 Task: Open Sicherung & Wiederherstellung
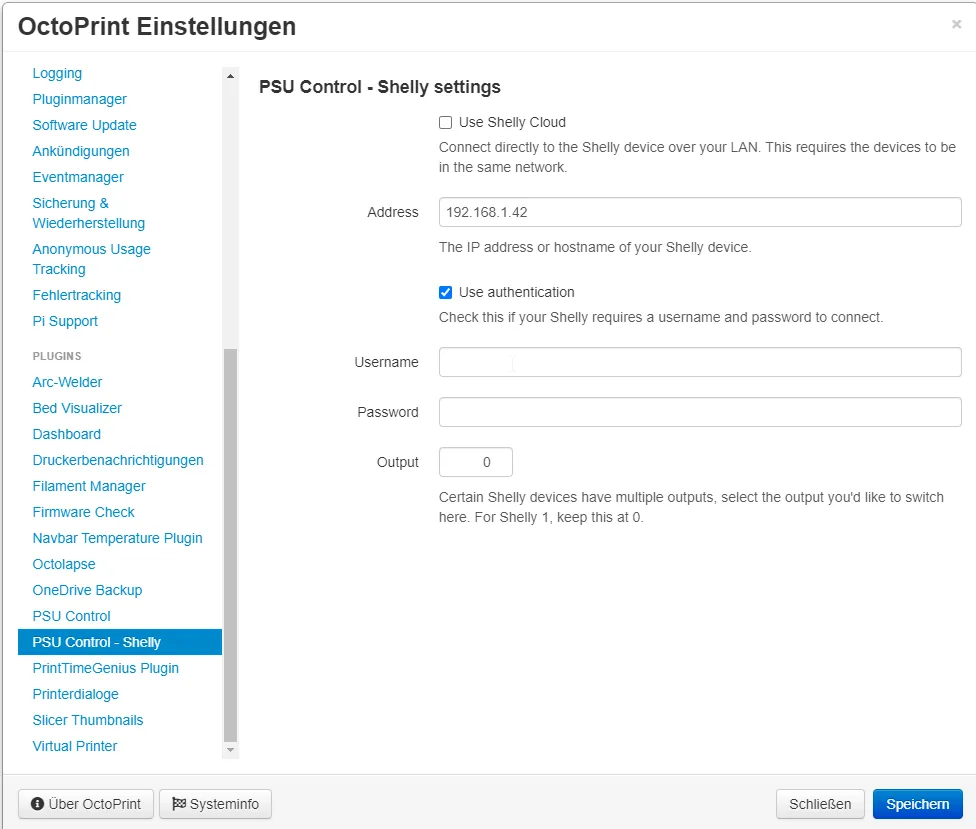coord(88,213)
